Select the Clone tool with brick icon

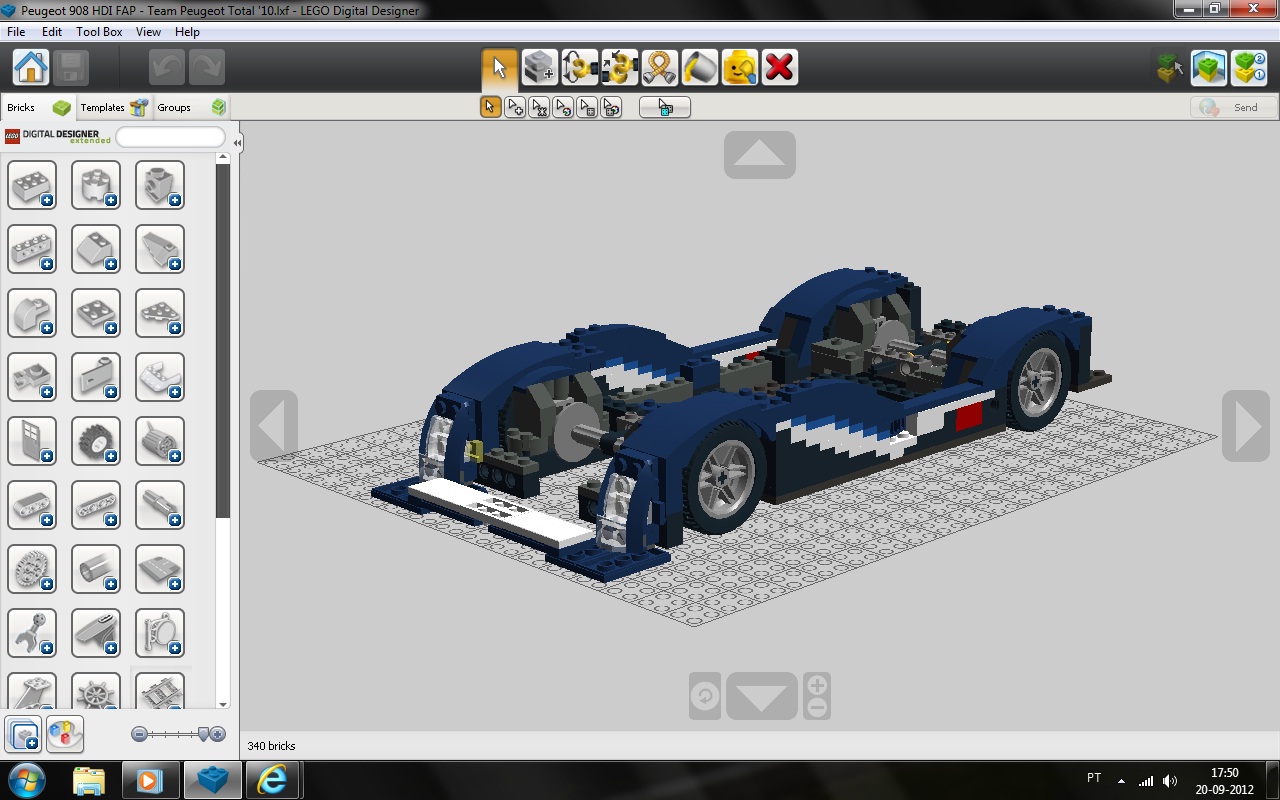pyautogui.click(x=539, y=68)
